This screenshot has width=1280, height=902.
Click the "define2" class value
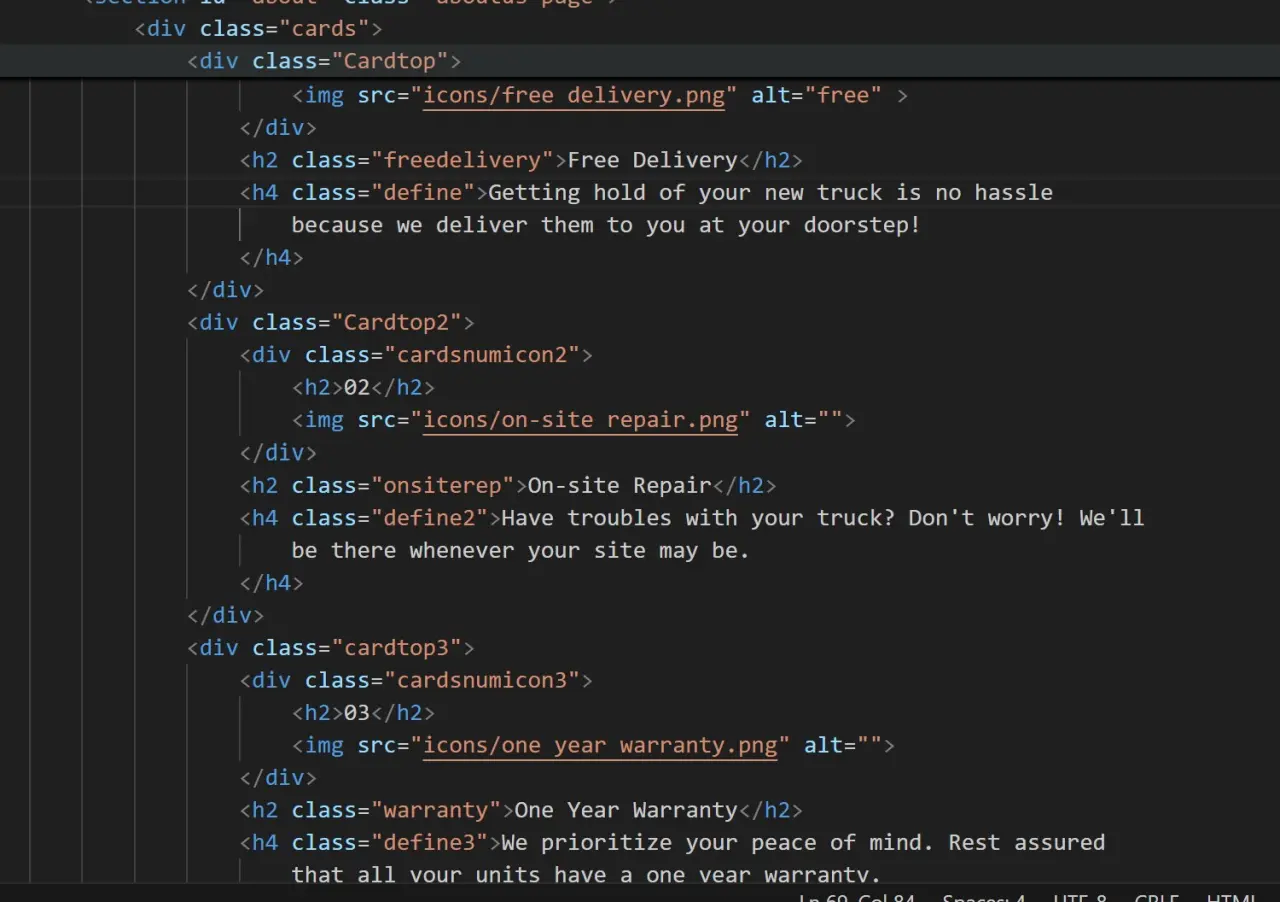429,518
